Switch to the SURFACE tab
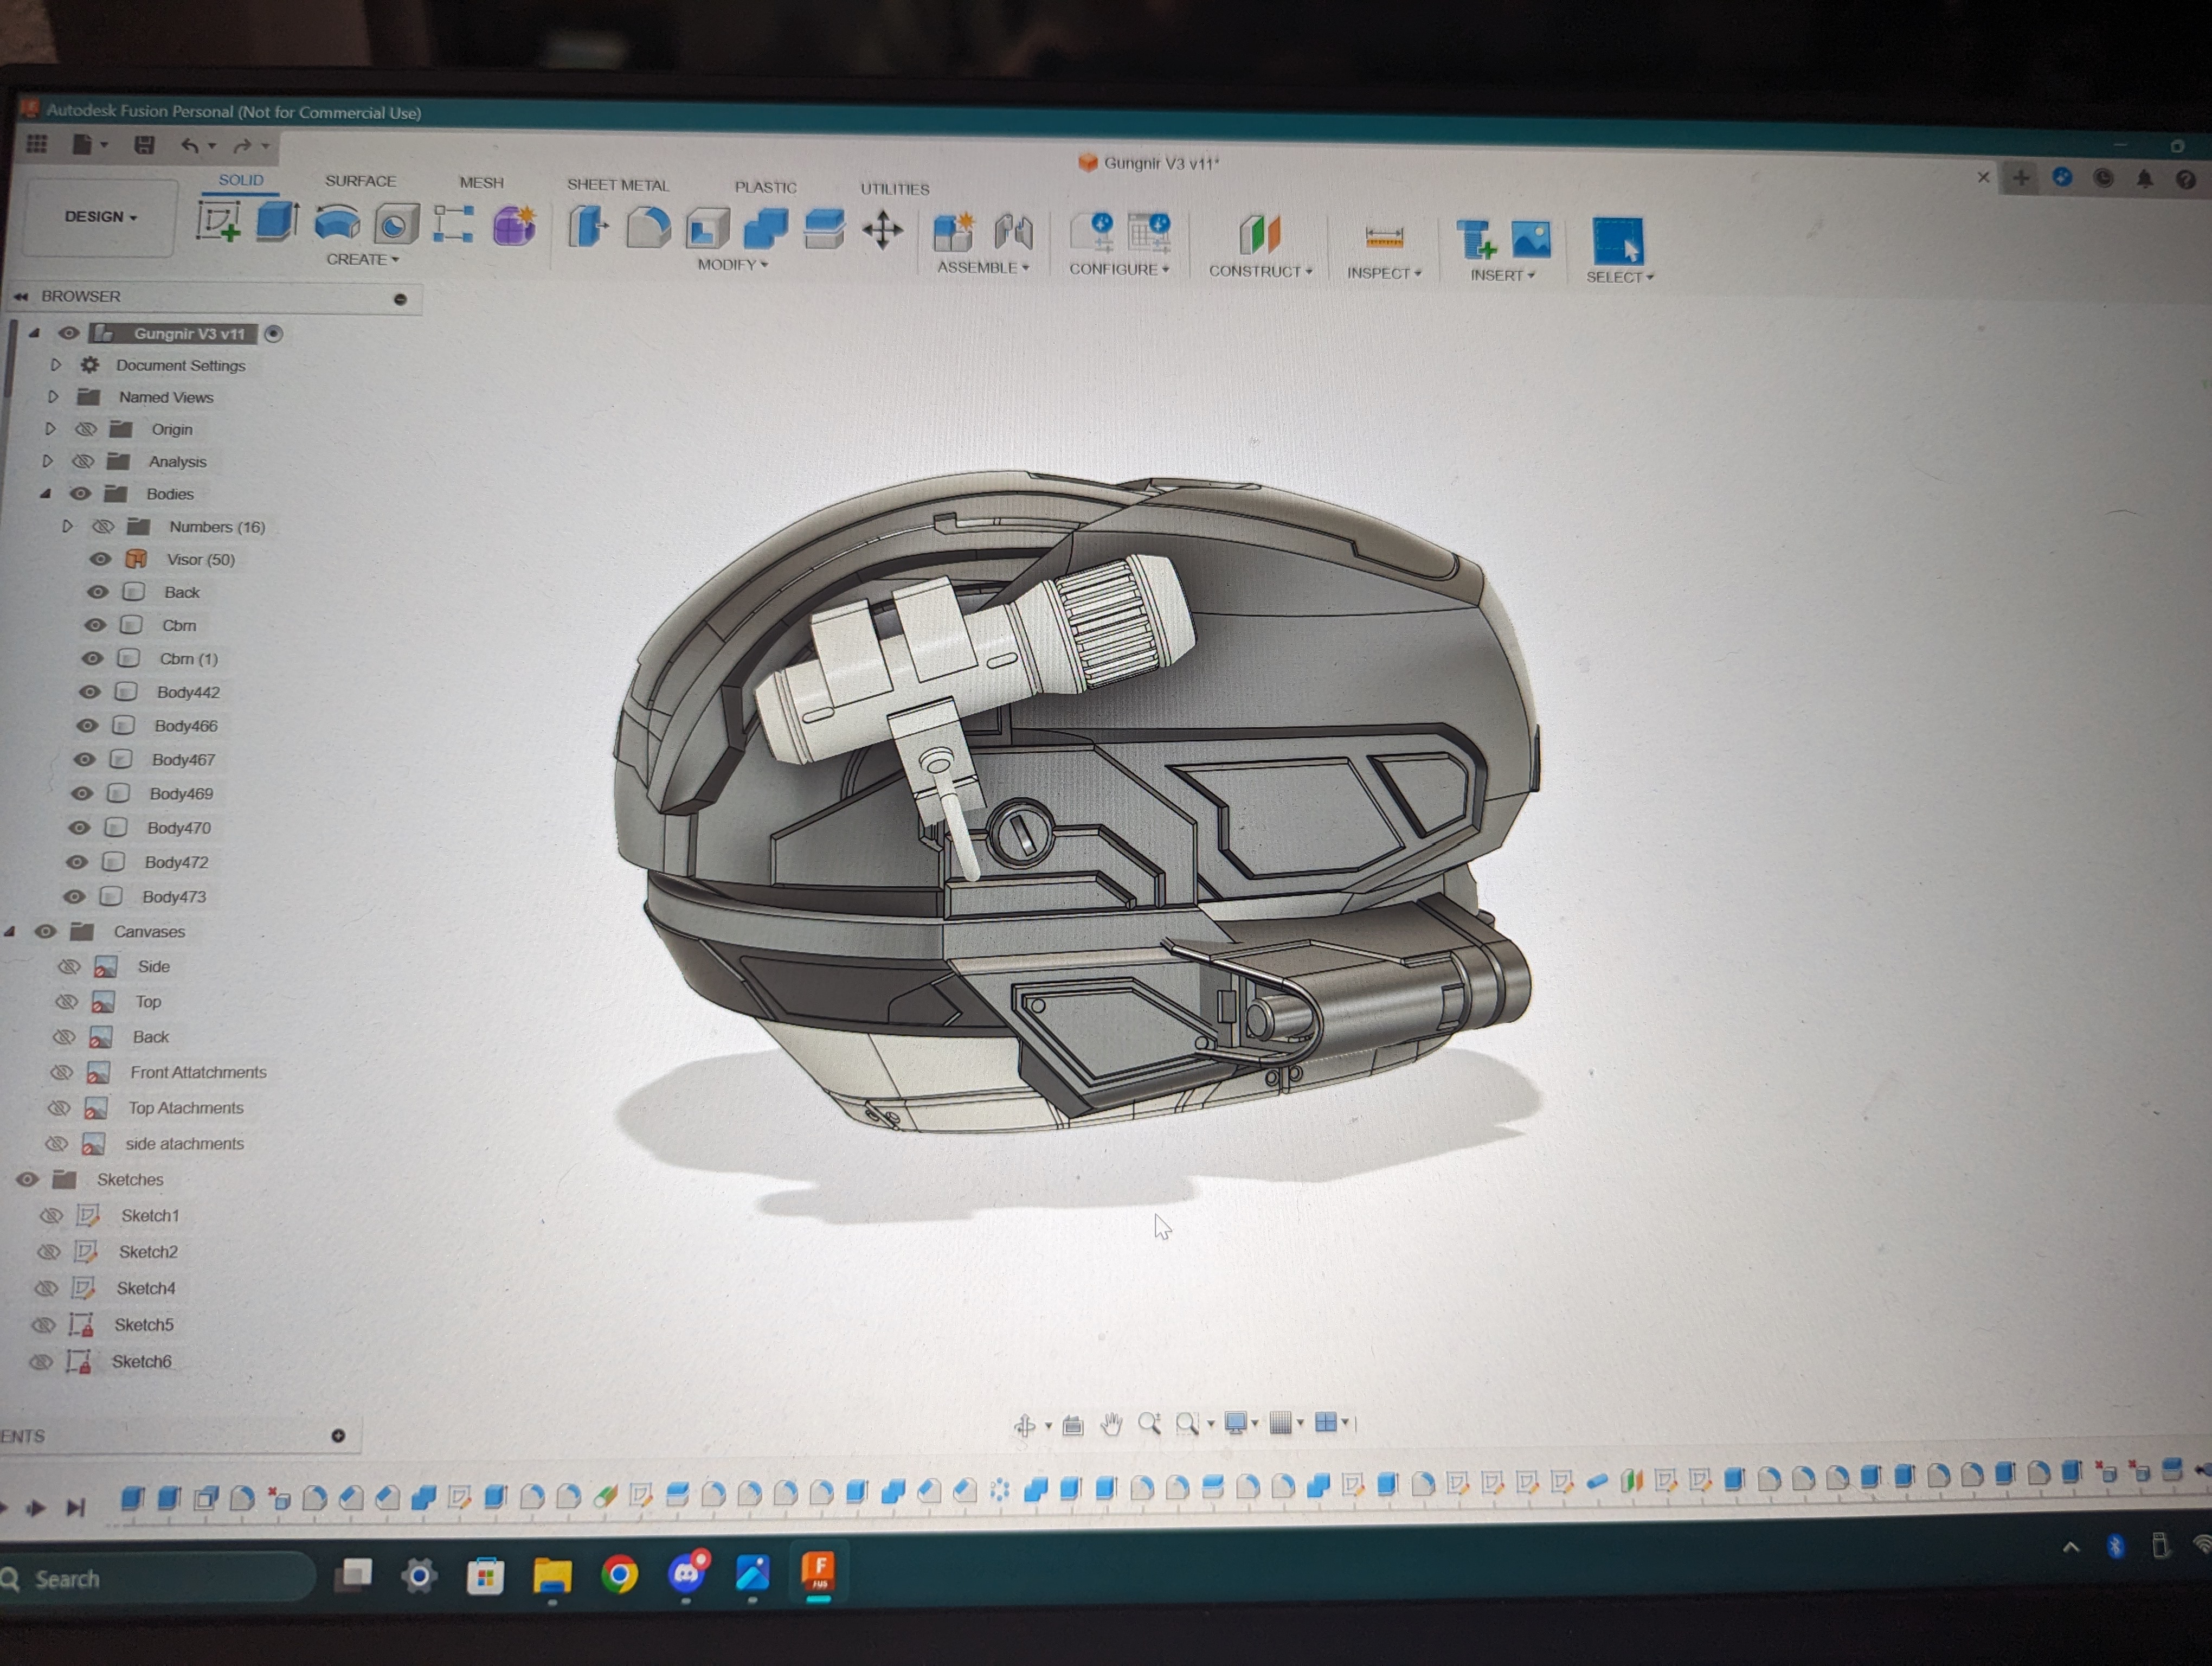The height and width of the screenshot is (1666, 2212). 360,181
